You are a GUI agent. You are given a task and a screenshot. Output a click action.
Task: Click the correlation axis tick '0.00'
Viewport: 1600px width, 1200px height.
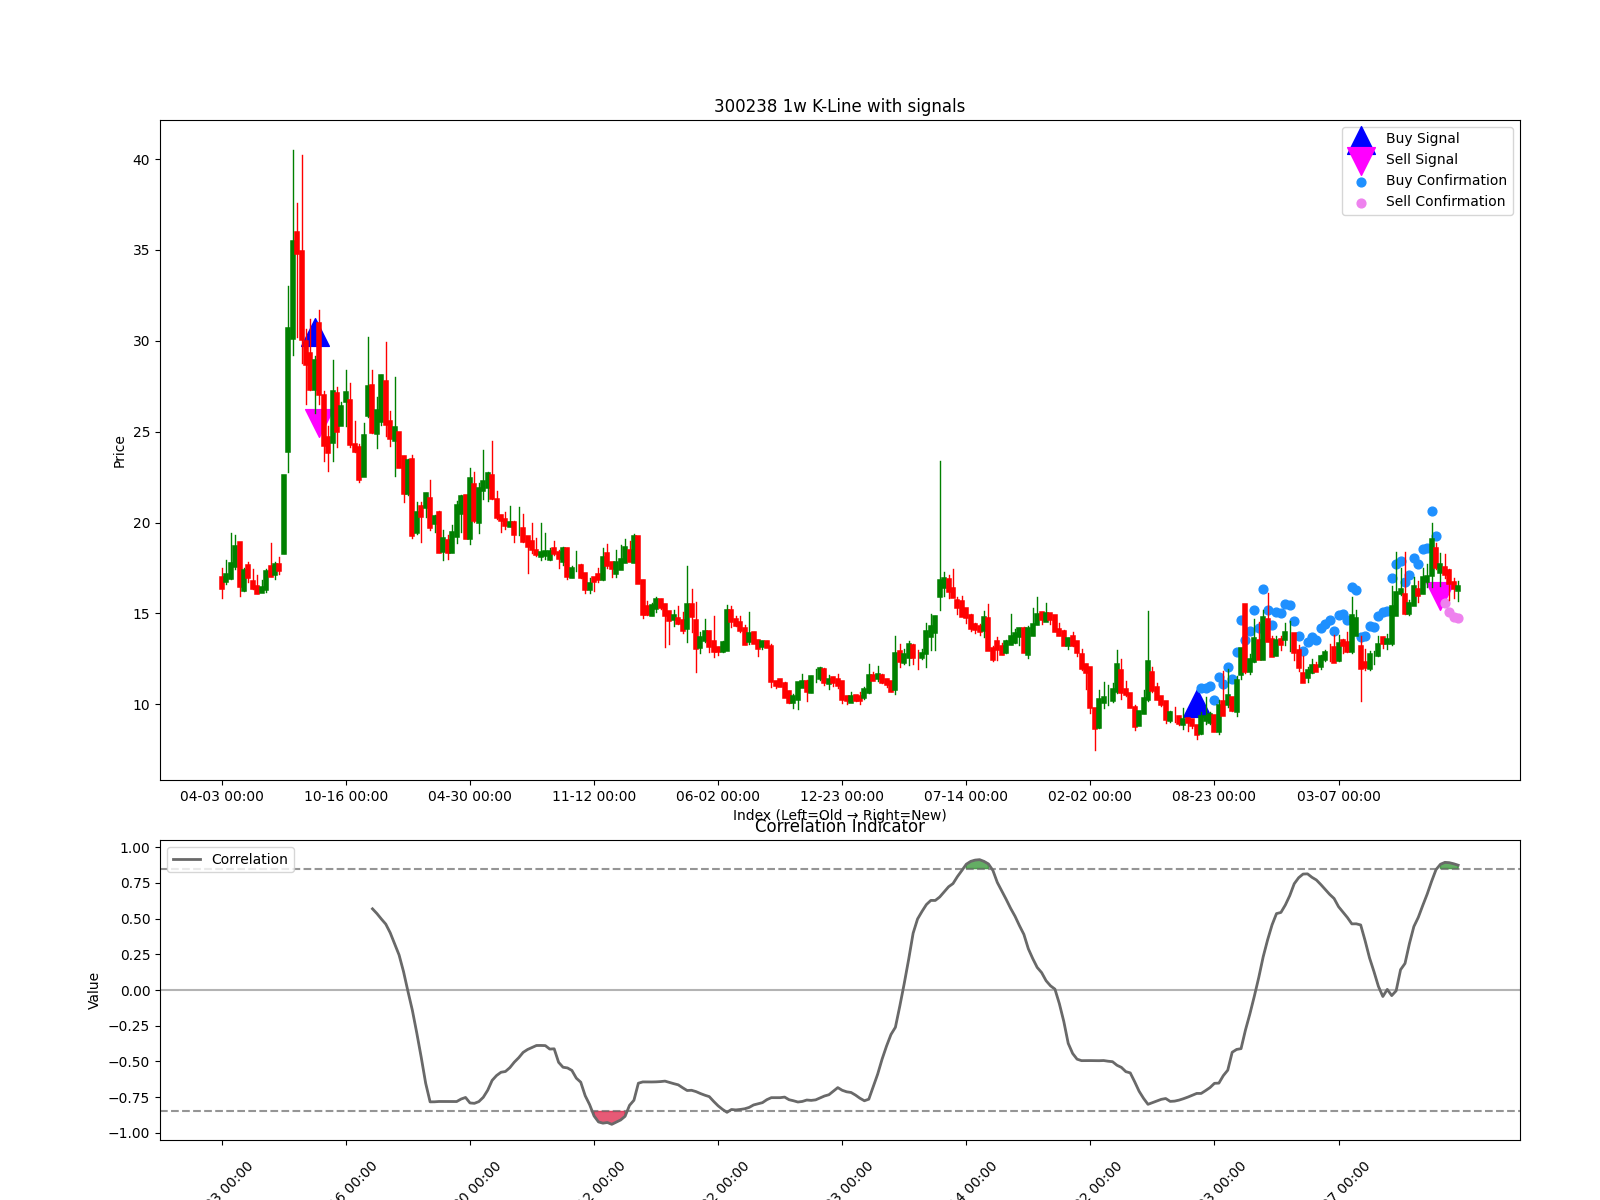pyautogui.click(x=135, y=990)
